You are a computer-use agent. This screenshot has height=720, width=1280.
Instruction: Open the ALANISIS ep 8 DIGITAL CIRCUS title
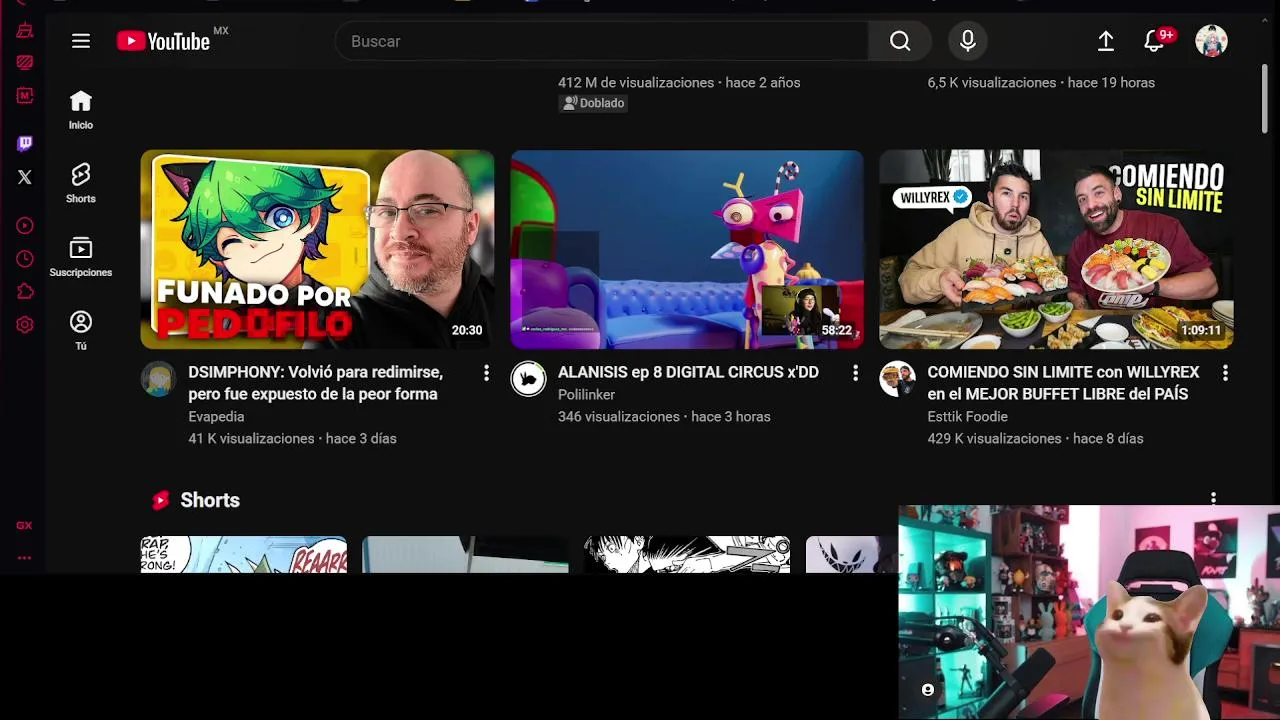click(x=688, y=372)
